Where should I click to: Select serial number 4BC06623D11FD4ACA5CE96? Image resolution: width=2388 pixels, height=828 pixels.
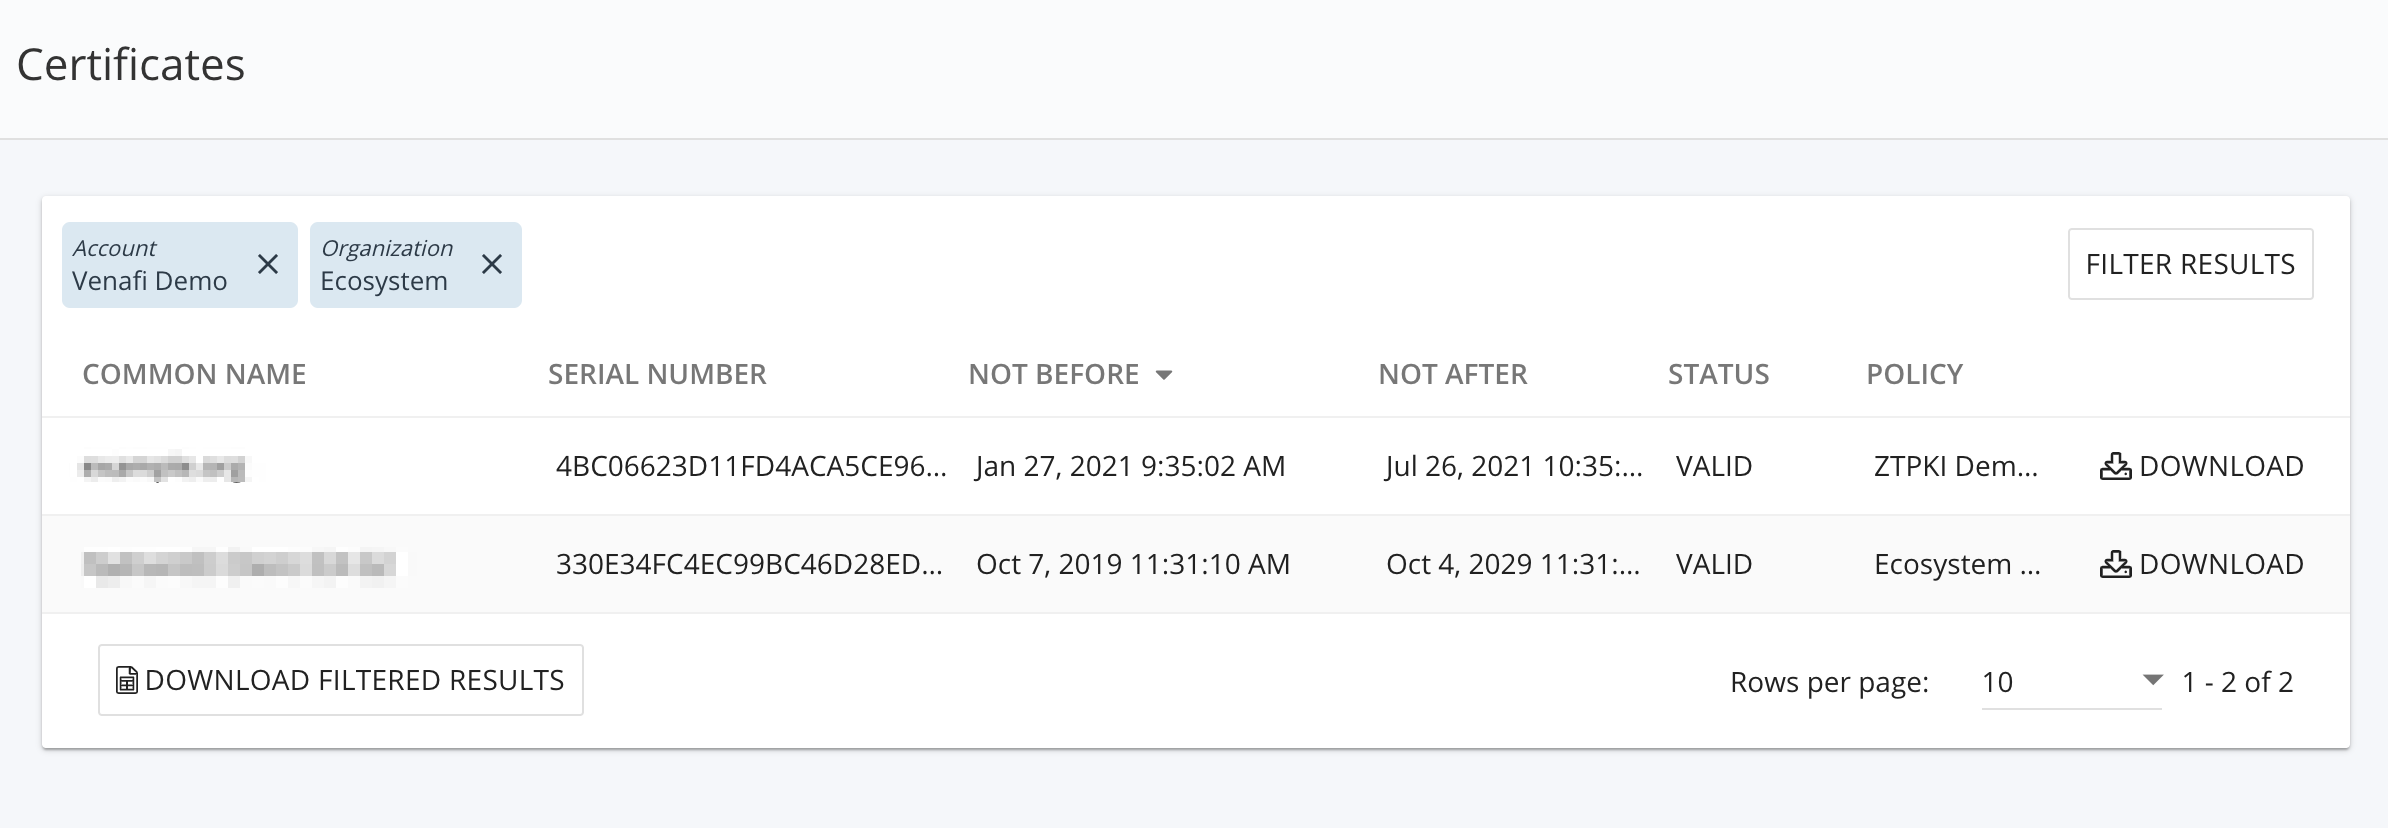tap(751, 466)
